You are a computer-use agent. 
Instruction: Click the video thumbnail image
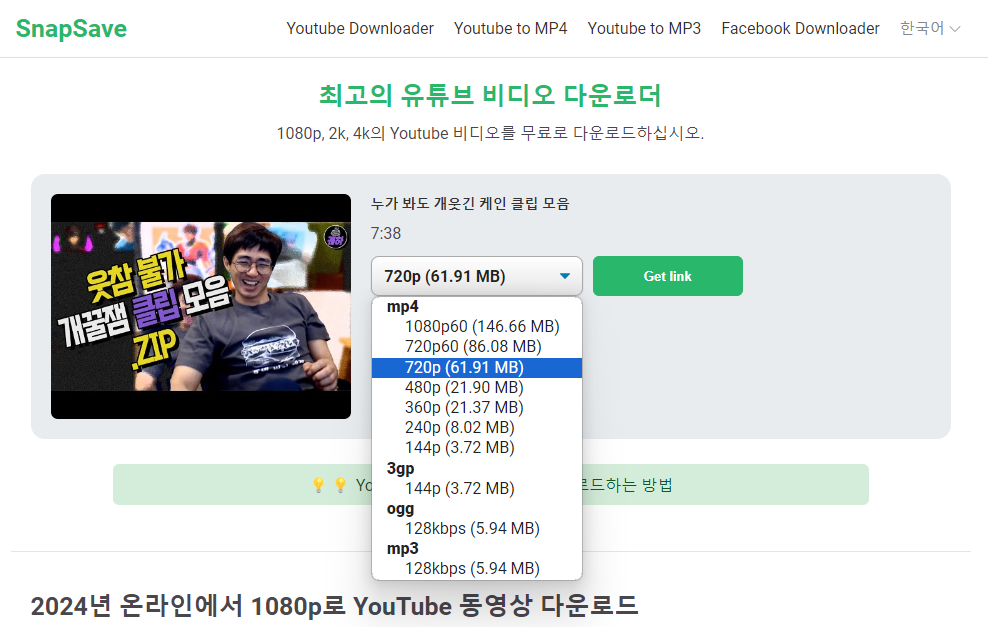pyautogui.click(x=201, y=306)
